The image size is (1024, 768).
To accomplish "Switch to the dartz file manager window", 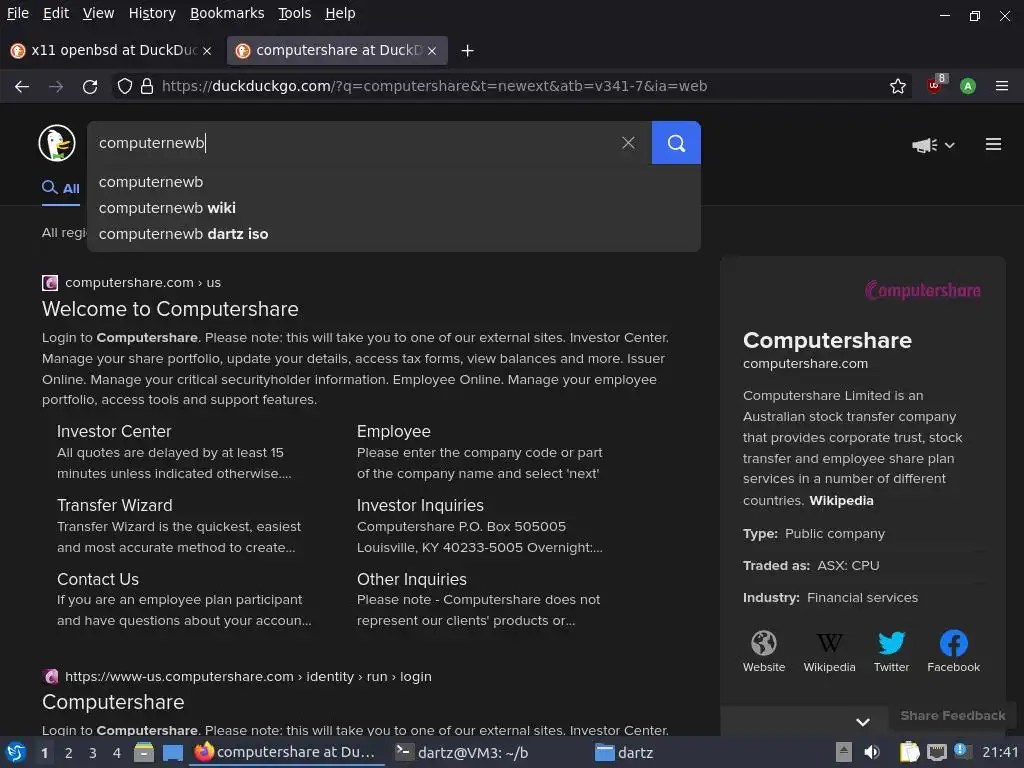I will point(624,753).
